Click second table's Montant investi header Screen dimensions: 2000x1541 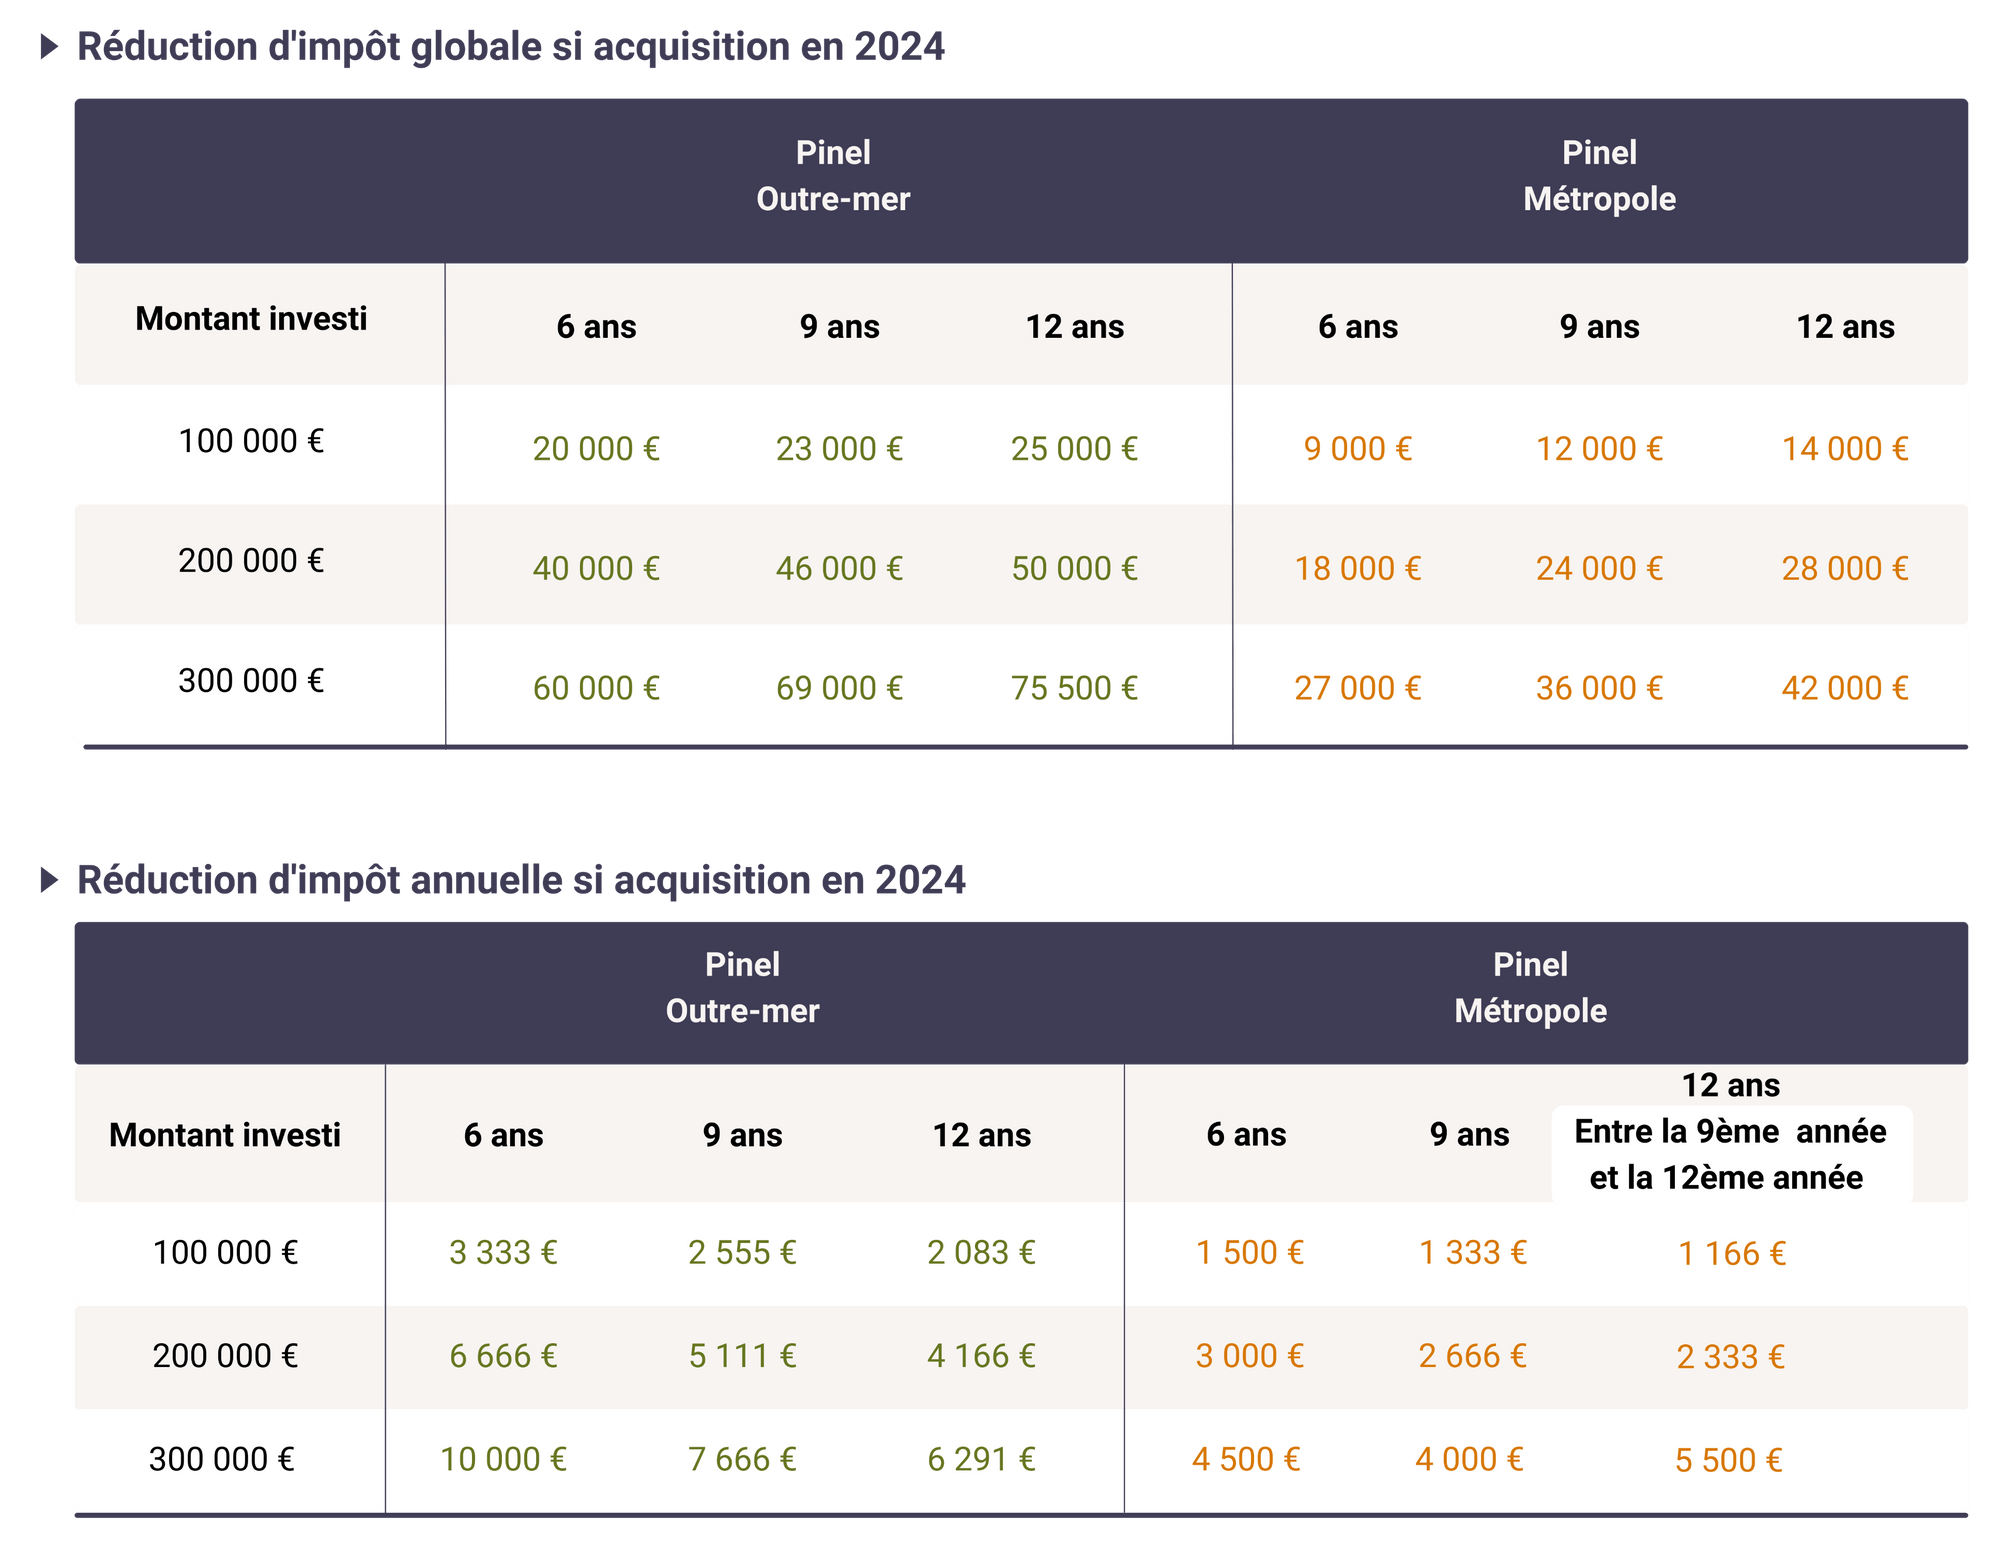tap(225, 1135)
